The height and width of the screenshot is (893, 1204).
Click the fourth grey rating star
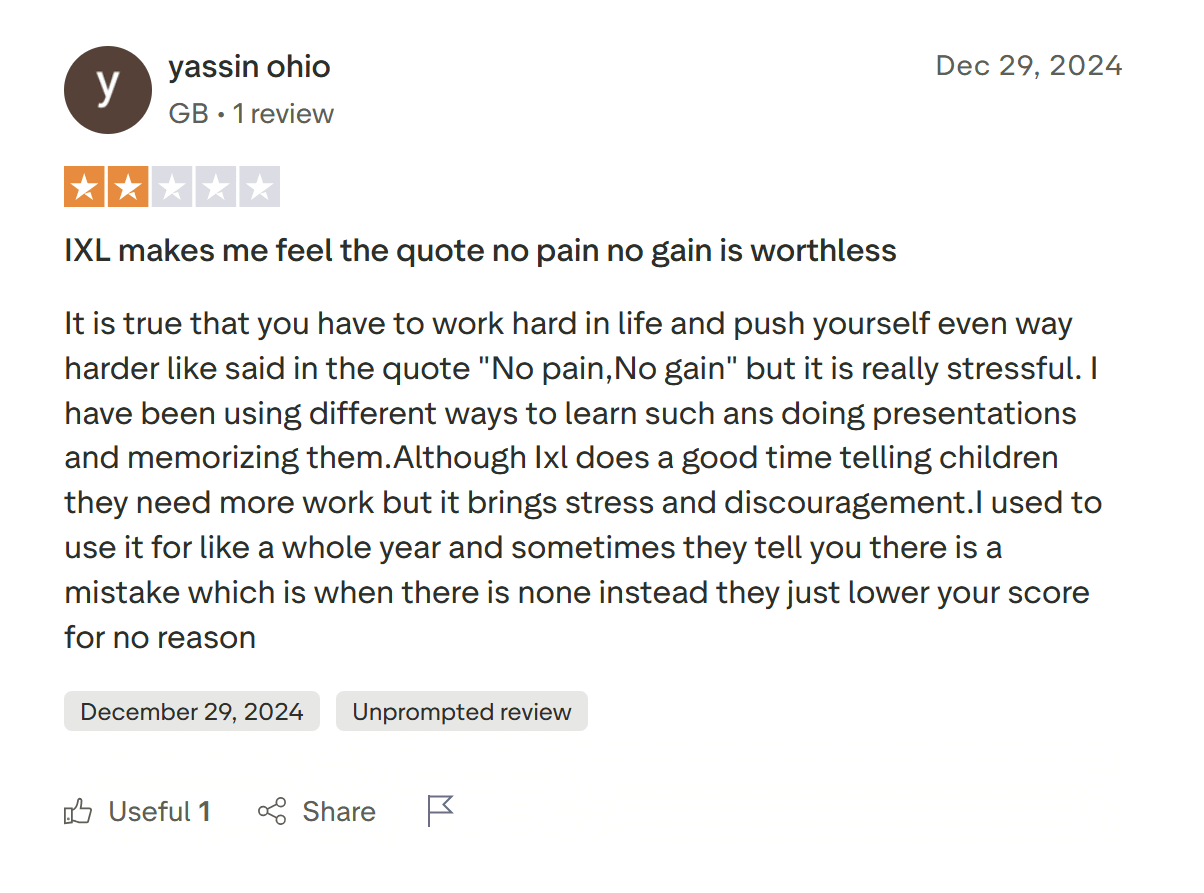[x=215, y=188]
